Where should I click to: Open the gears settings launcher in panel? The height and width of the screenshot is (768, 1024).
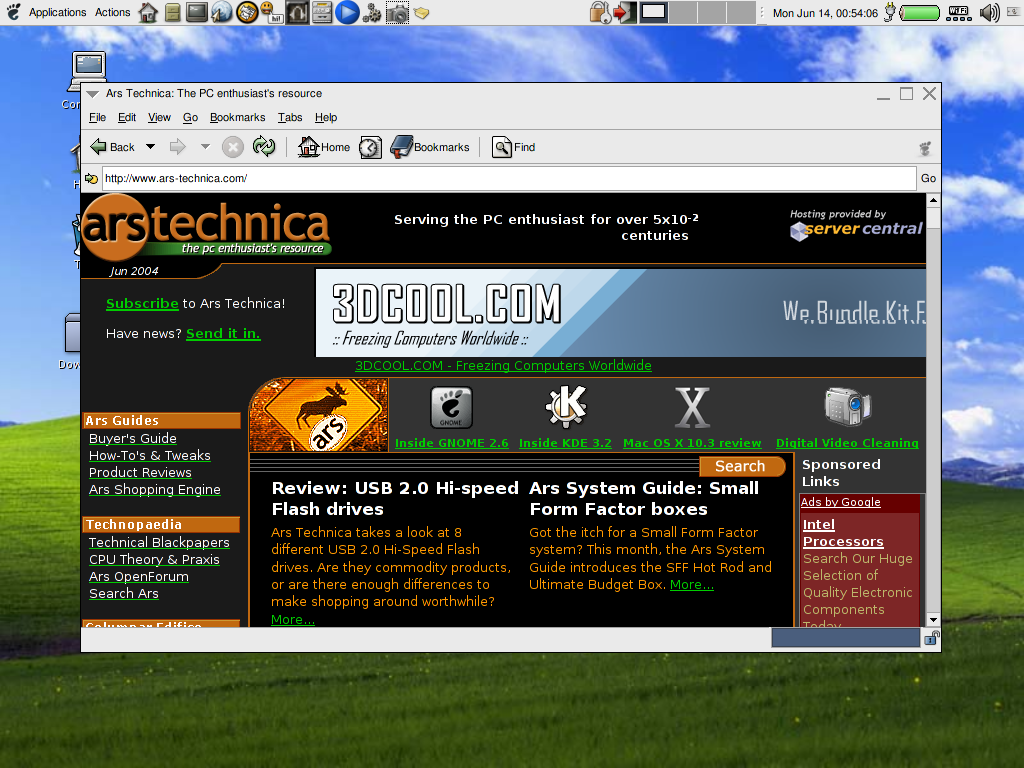tap(372, 12)
